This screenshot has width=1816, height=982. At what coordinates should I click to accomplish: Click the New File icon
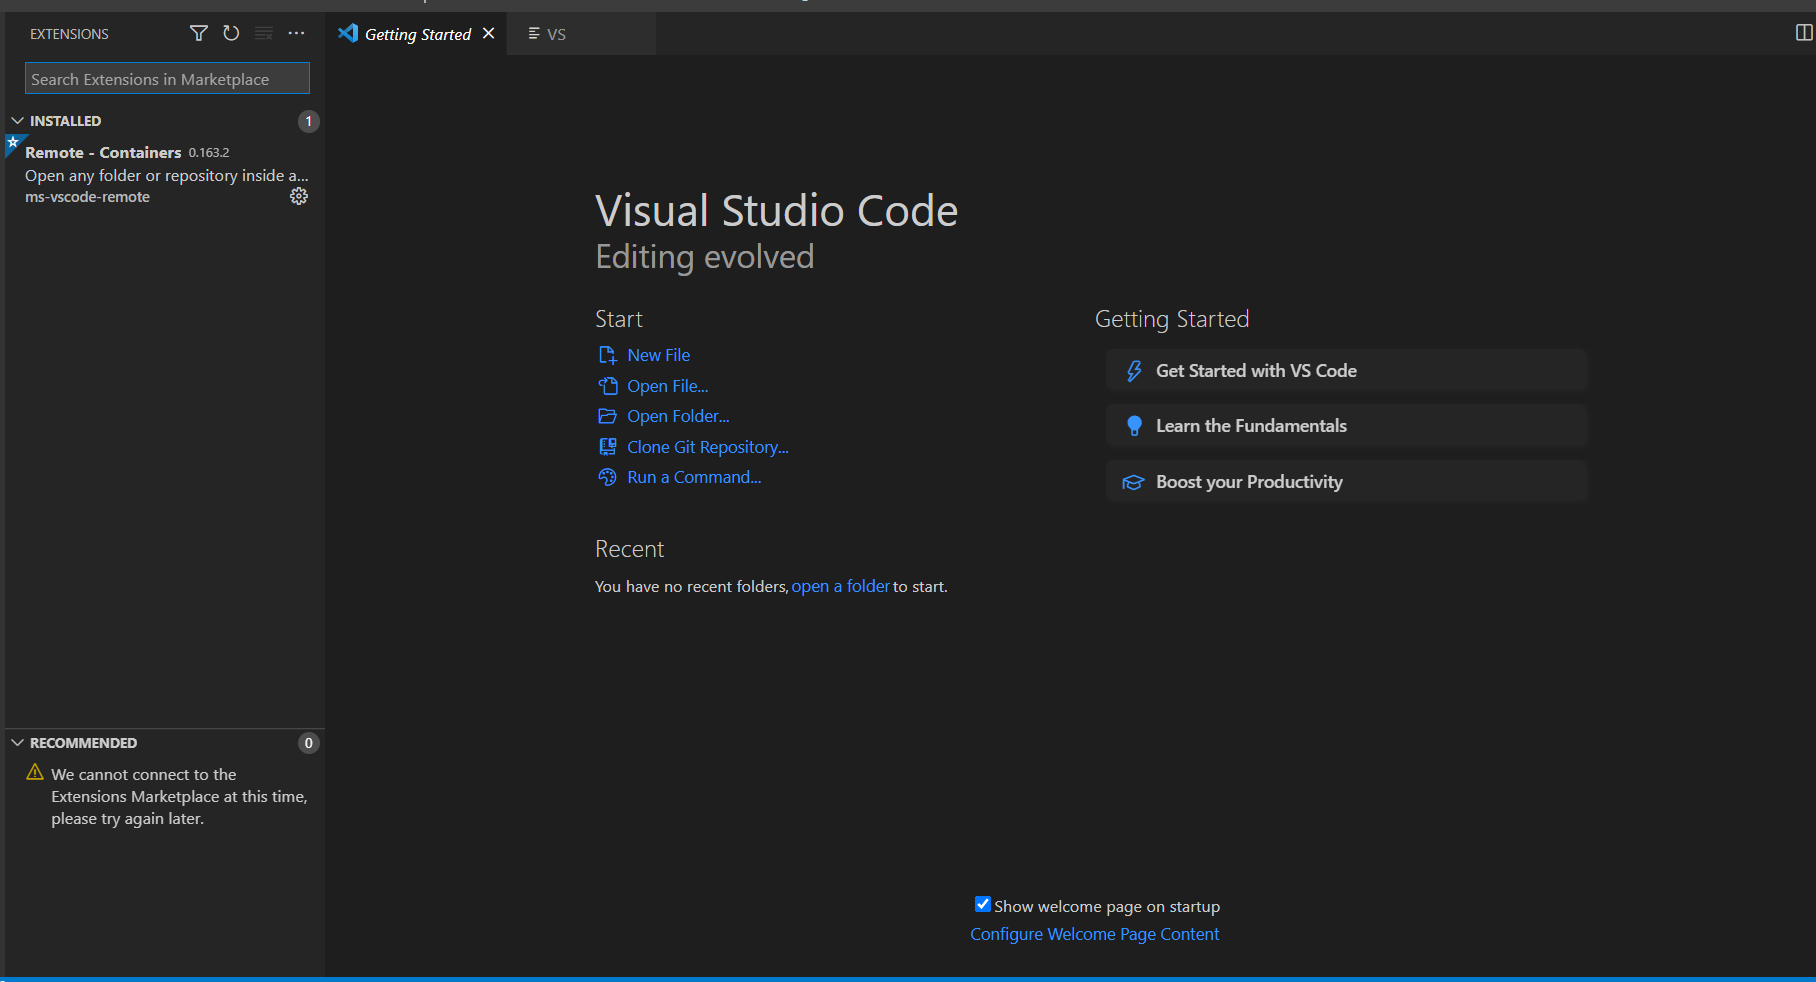[x=608, y=354]
